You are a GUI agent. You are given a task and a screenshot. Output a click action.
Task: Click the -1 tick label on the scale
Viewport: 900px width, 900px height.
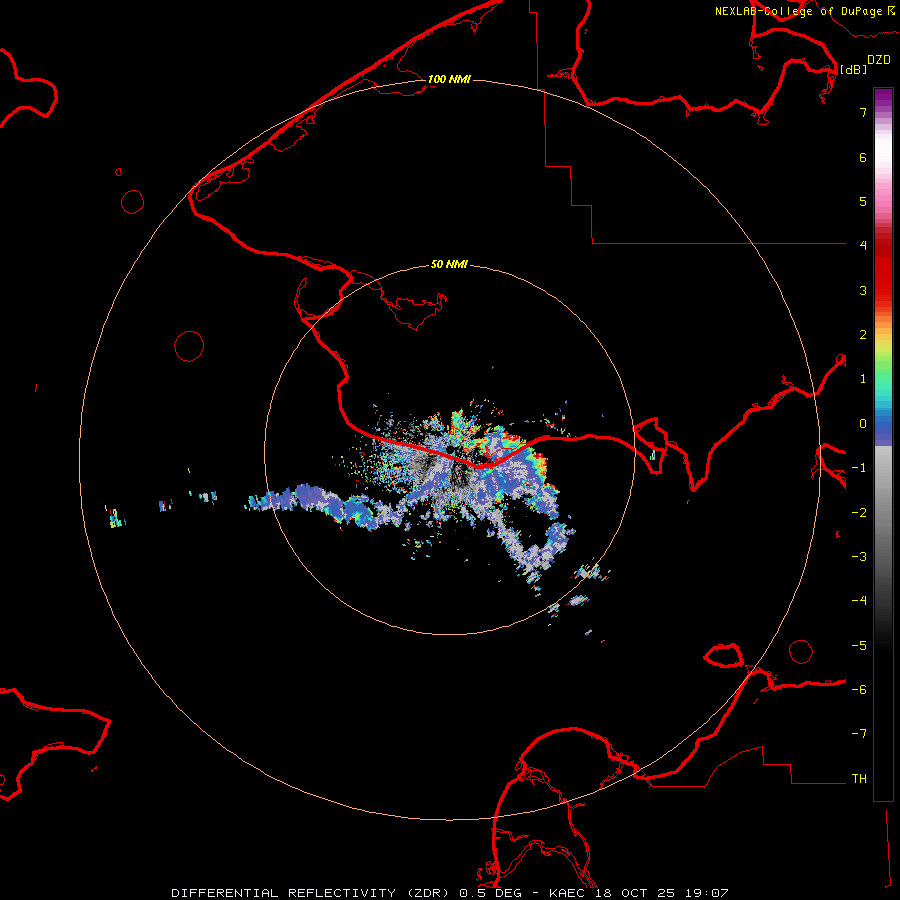pos(859,468)
